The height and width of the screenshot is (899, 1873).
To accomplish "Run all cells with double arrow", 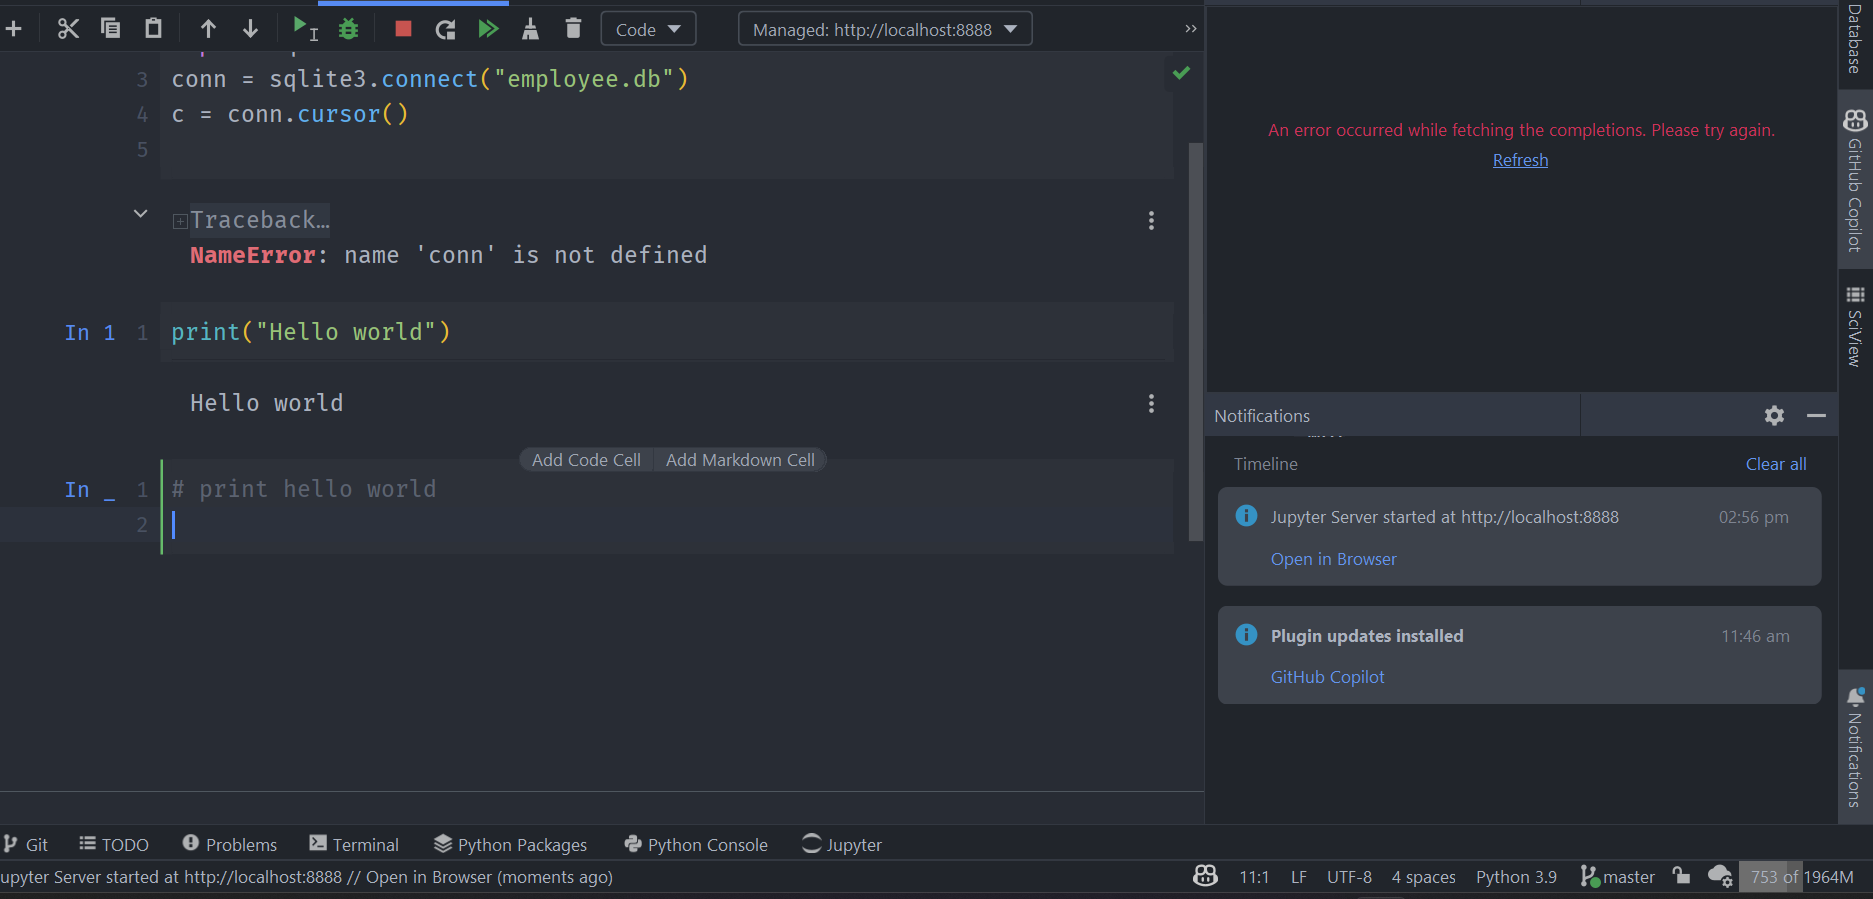I will [488, 29].
